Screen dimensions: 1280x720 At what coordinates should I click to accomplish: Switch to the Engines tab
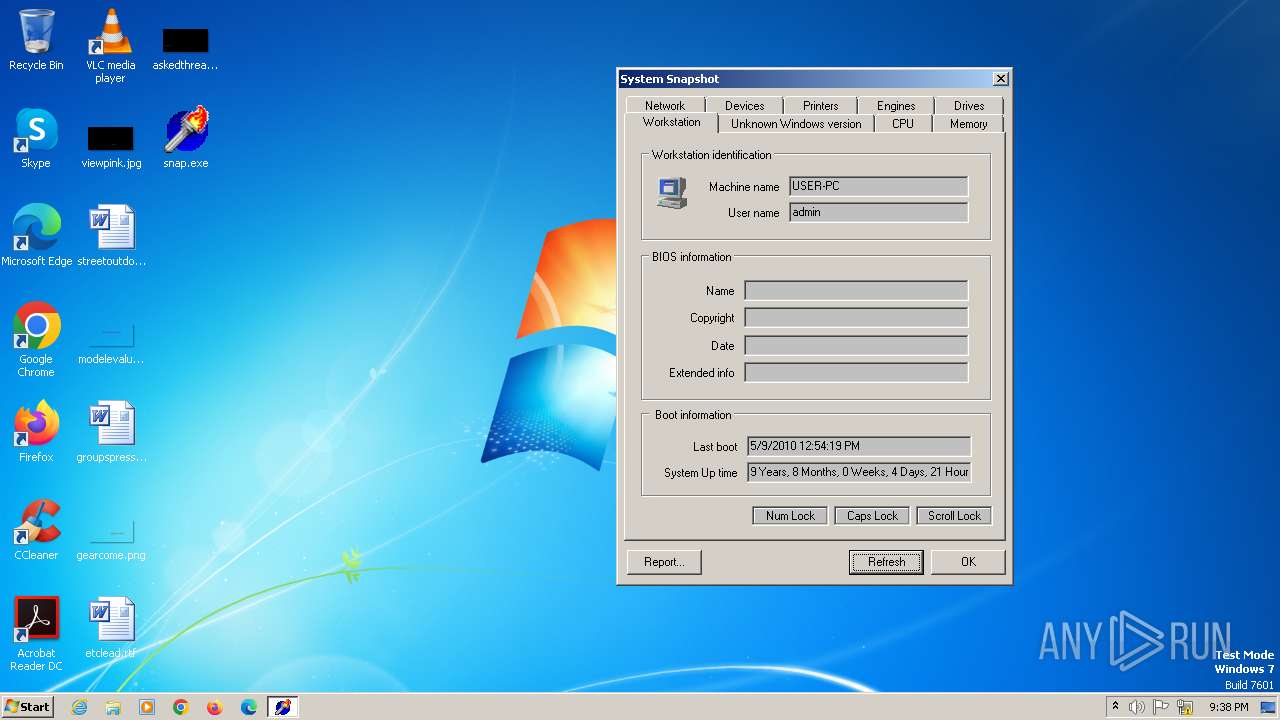(x=896, y=105)
